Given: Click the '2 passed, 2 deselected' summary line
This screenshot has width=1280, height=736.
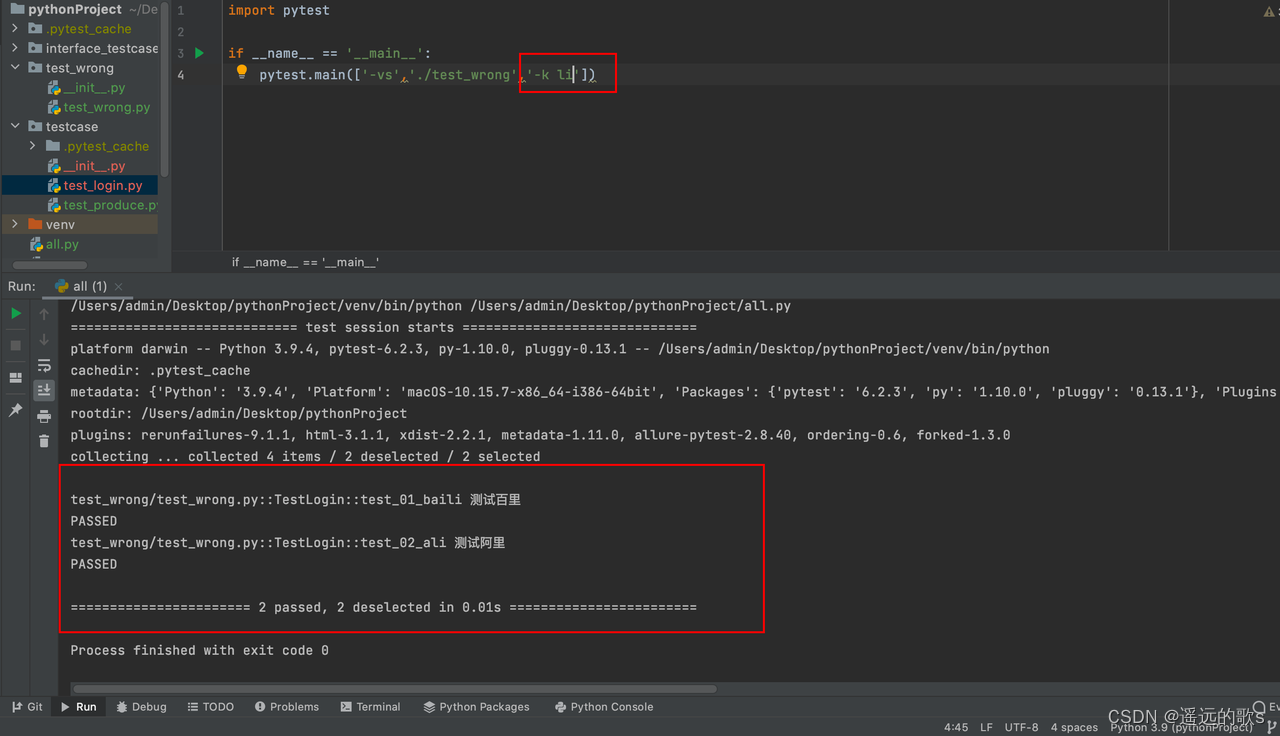Looking at the screenshot, I should pyautogui.click(x=383, y=607).
